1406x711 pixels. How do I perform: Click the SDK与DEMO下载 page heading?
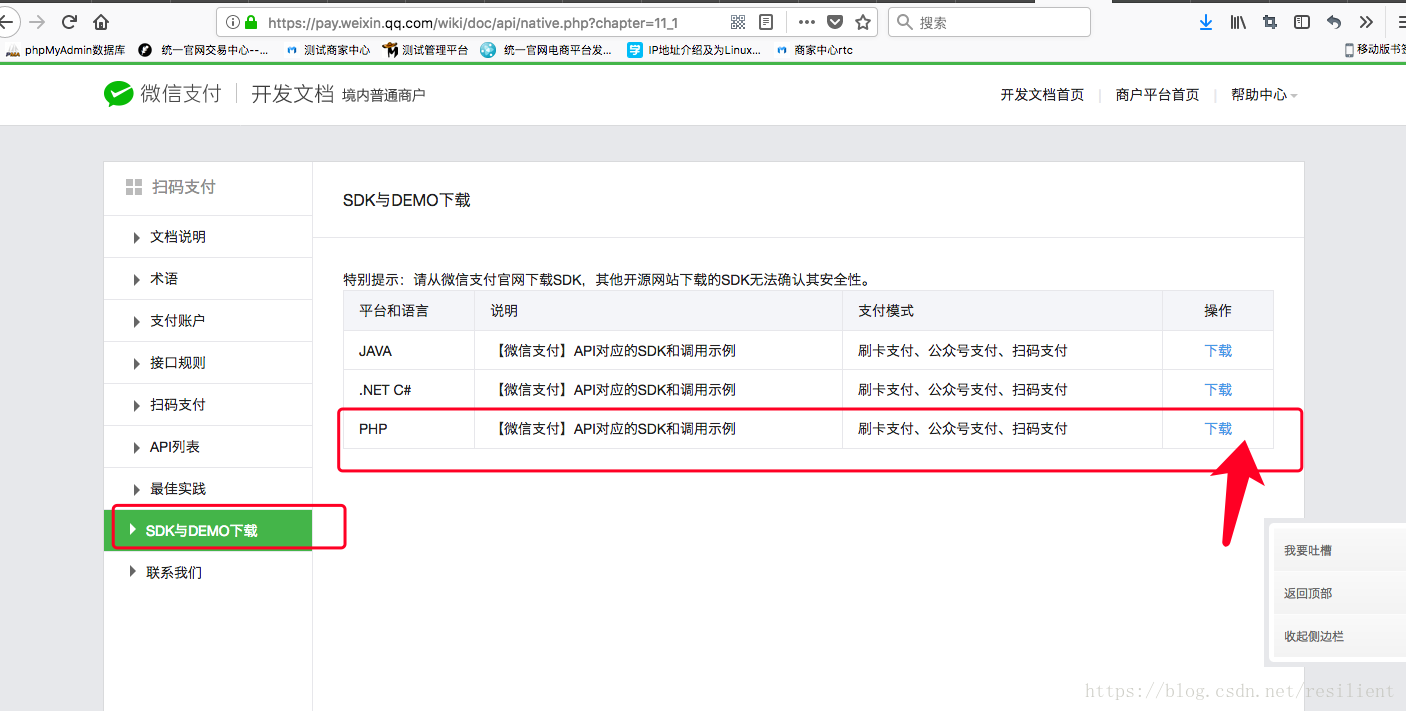pos(406,200)
